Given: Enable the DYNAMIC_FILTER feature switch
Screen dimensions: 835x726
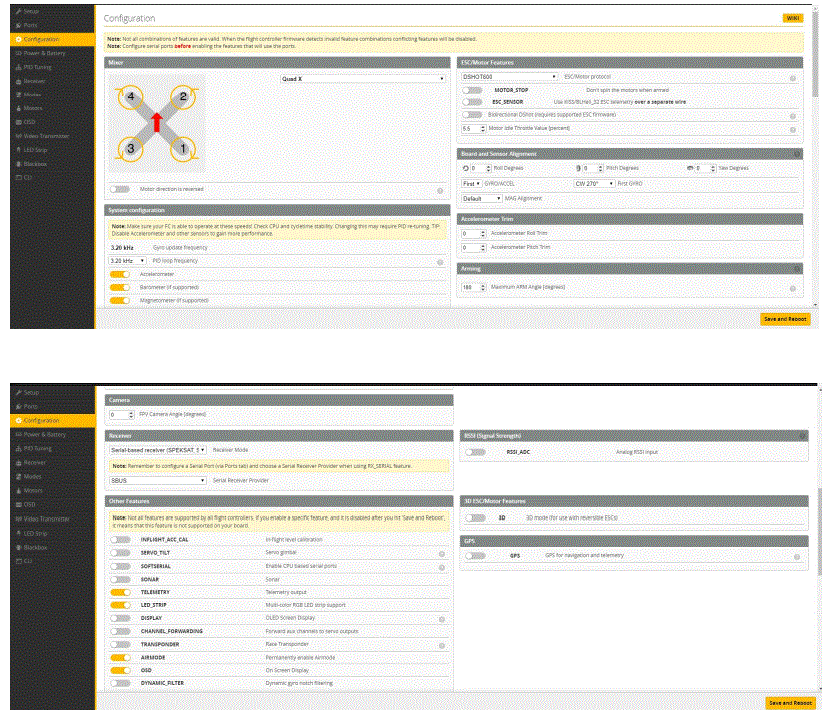Looking at the screenshot, I should click(120, 683).
